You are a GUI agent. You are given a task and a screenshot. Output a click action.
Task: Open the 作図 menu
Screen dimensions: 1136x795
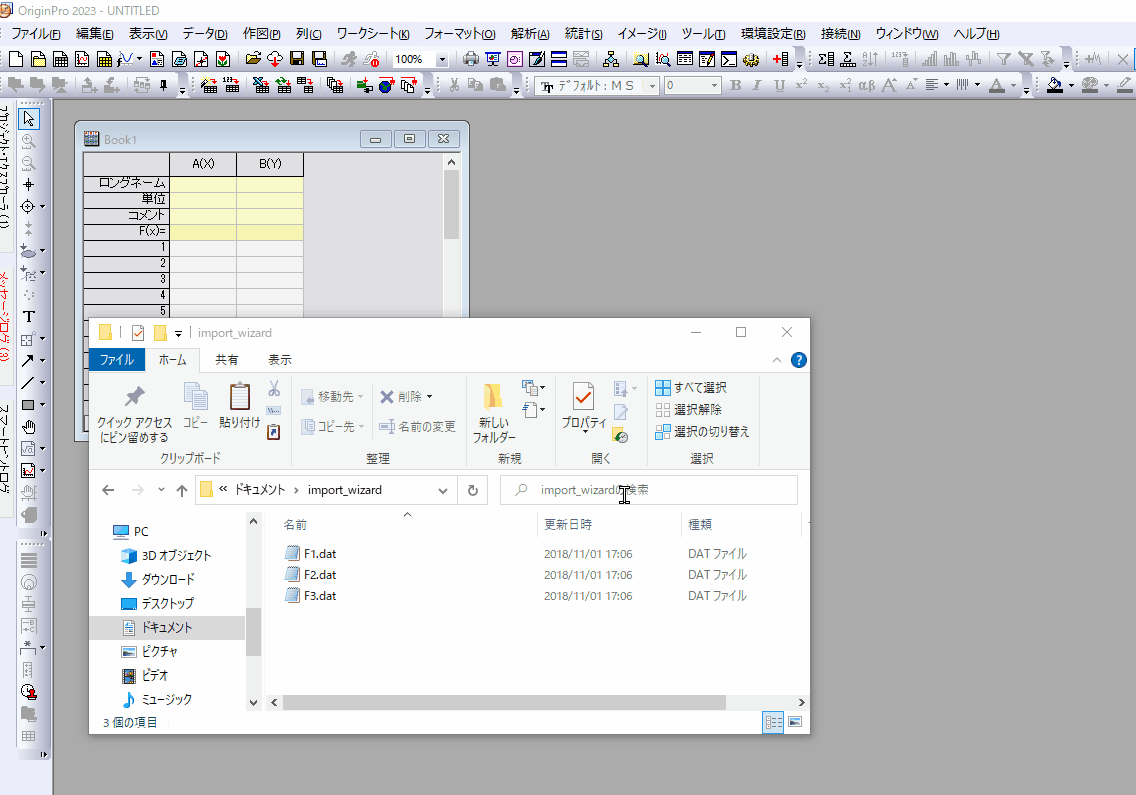point(262,33)
